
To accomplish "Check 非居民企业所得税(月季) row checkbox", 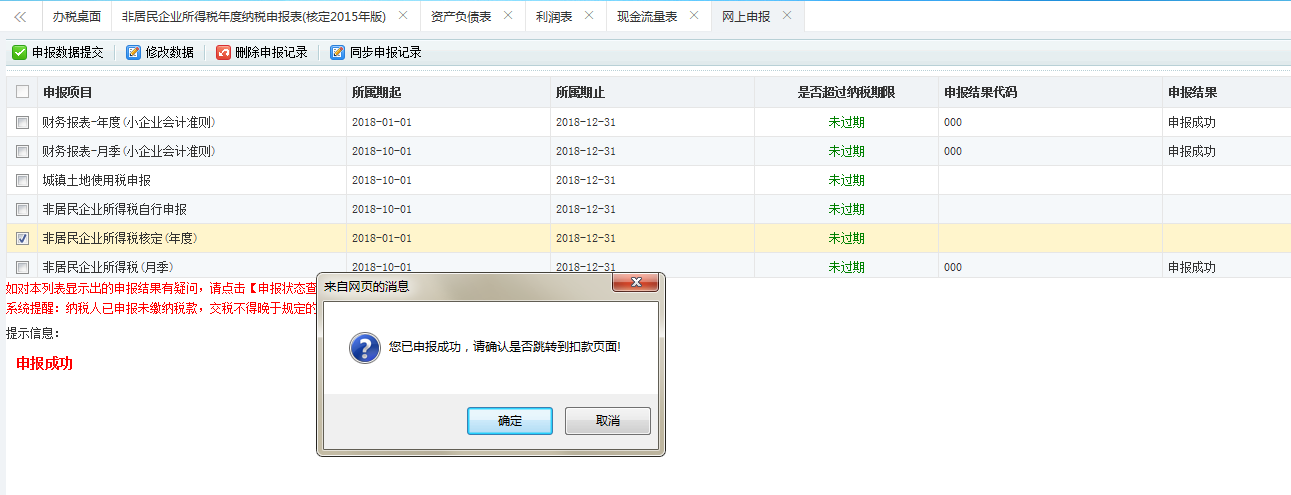I will tap(22, 267).
